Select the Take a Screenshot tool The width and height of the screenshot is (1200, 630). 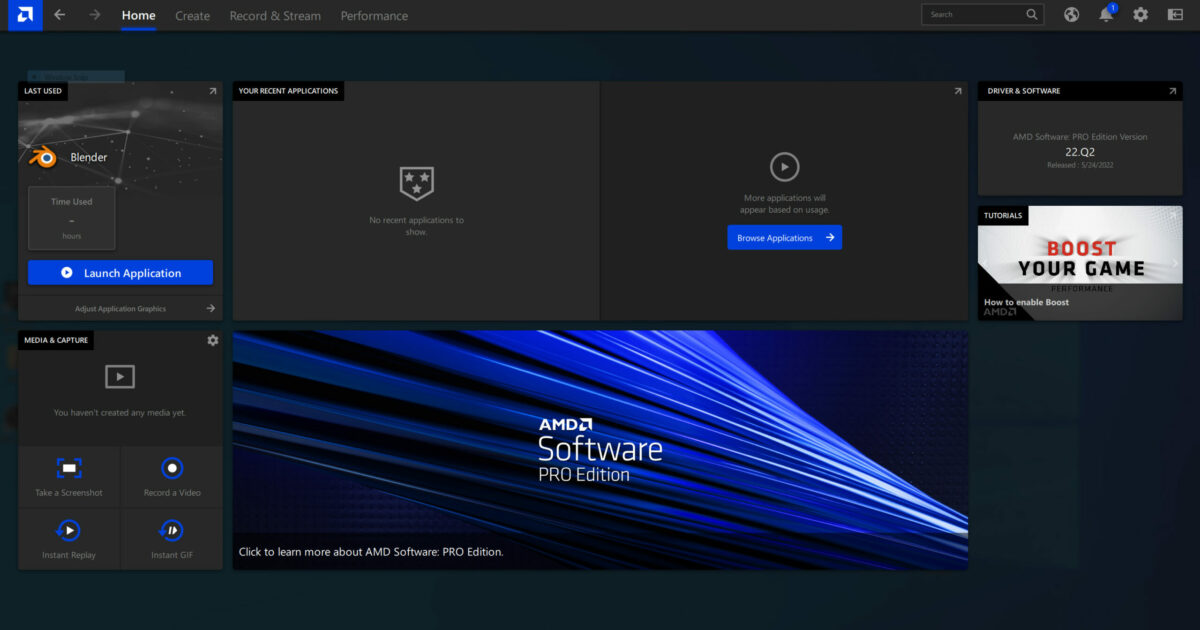[68, 476]
